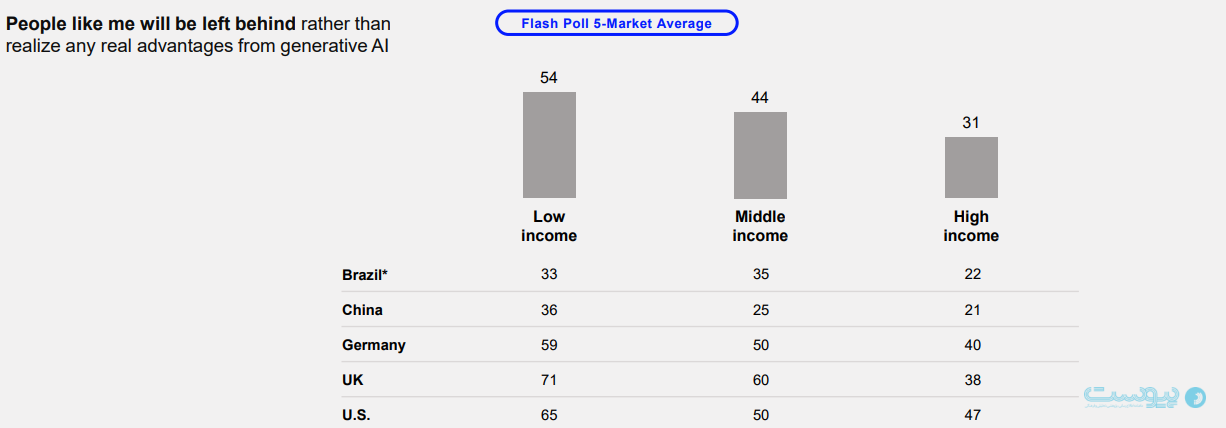
Task: Click the U.S. row label
Action: coord(356,414)
